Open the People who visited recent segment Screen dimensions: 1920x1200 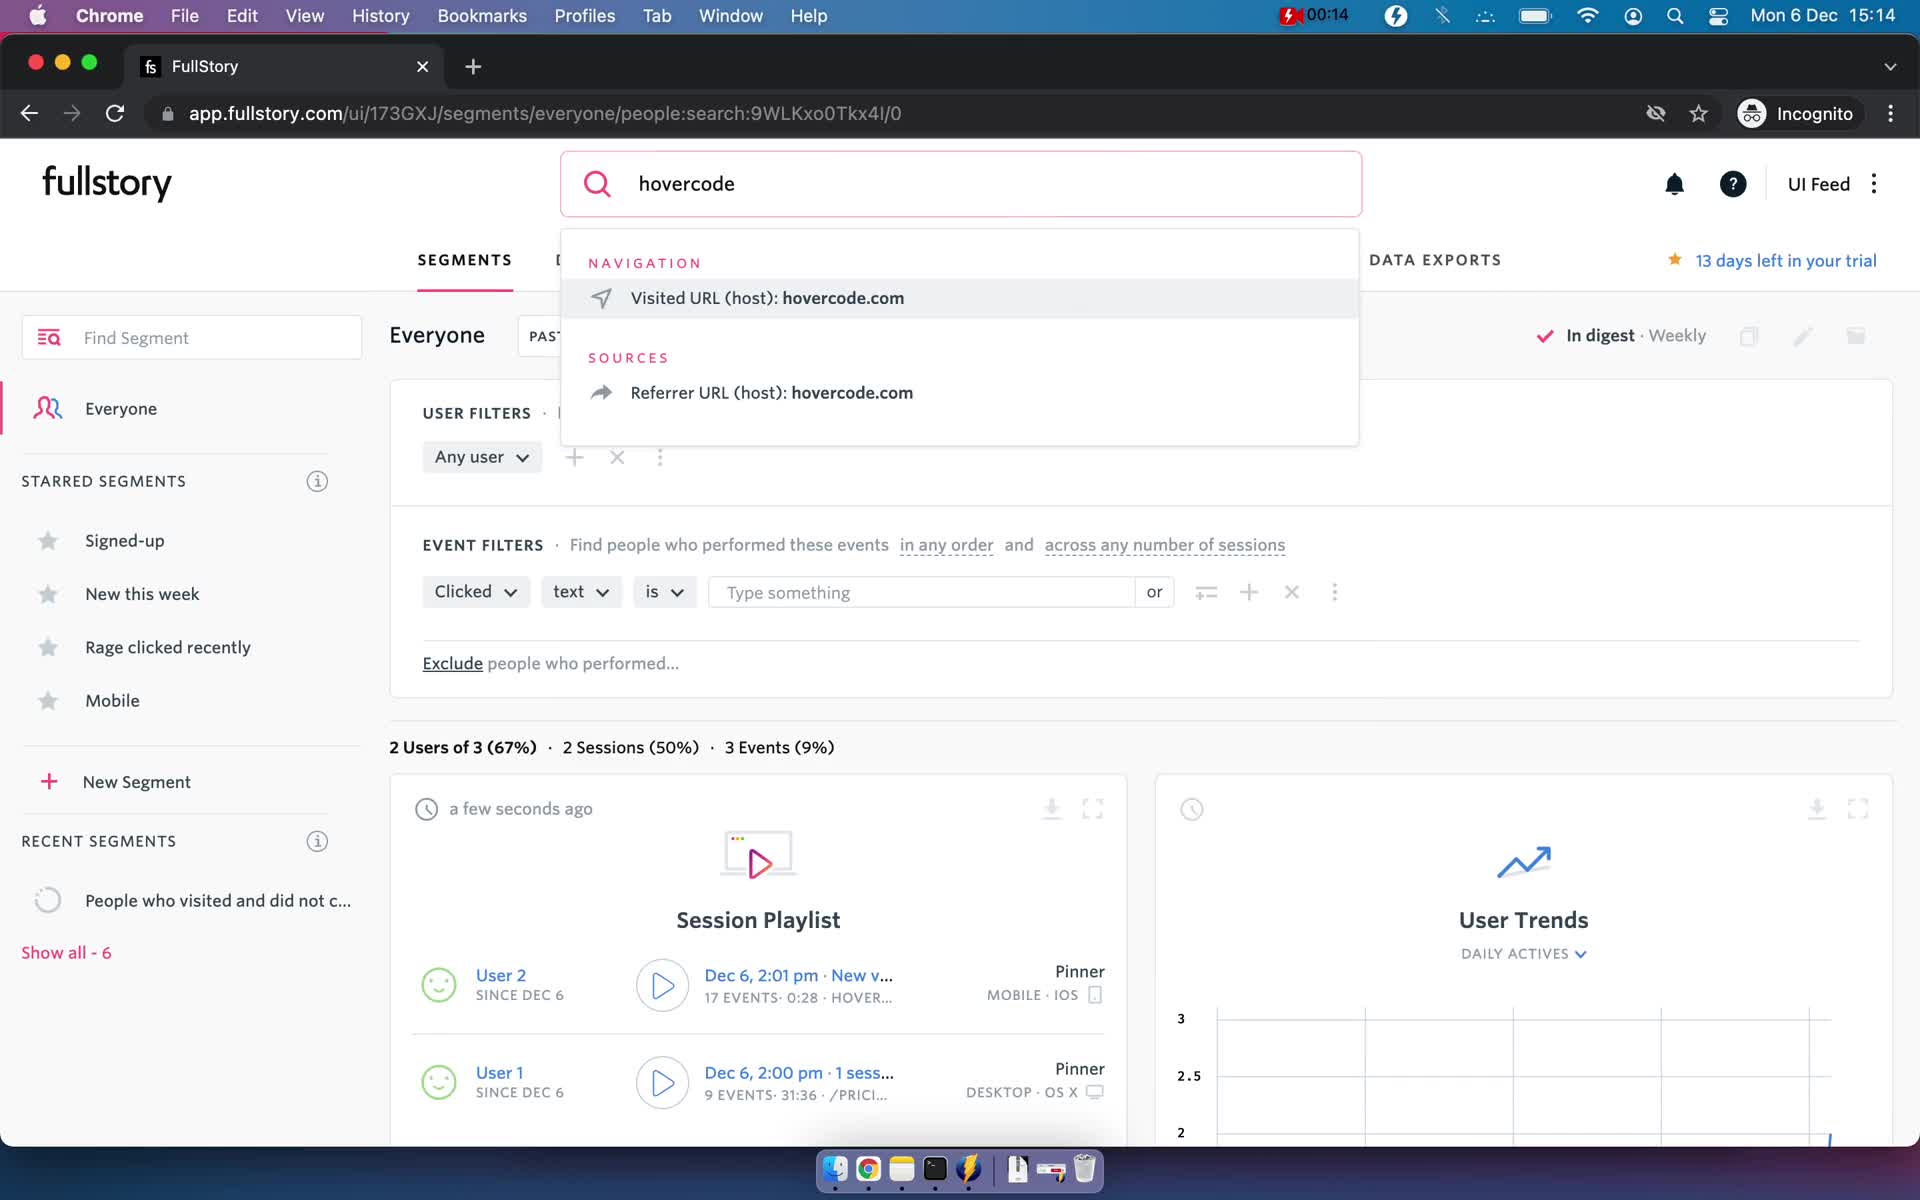pos(218,901)
